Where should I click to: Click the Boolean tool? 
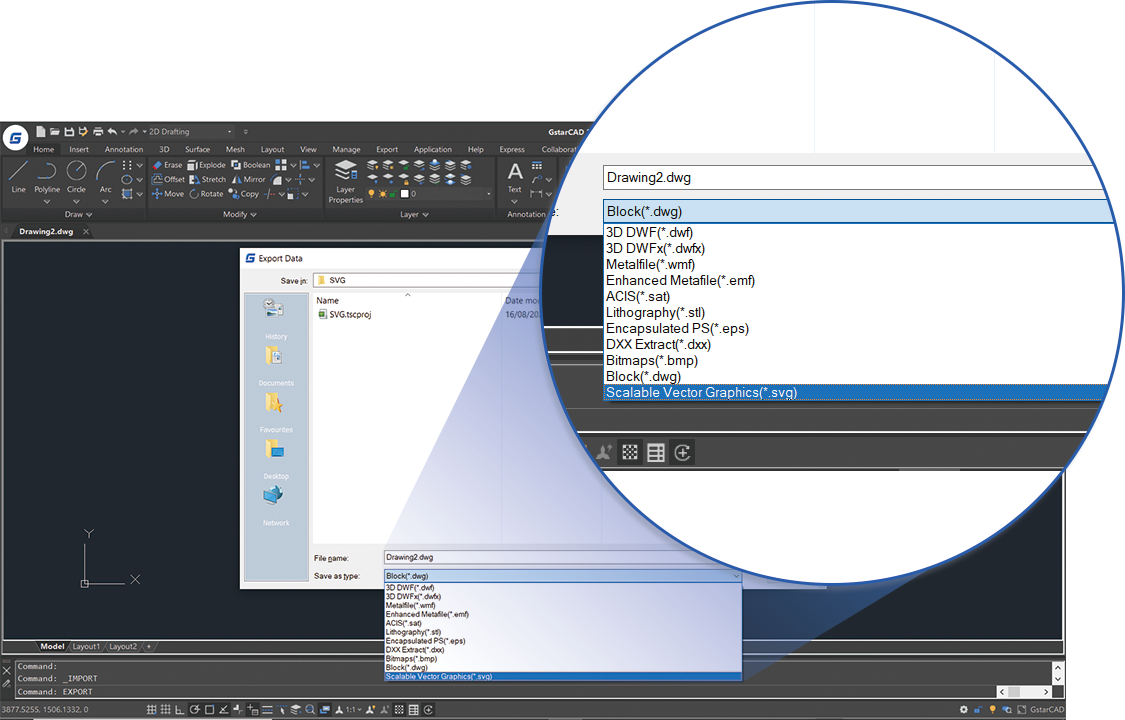click(250, 165)
